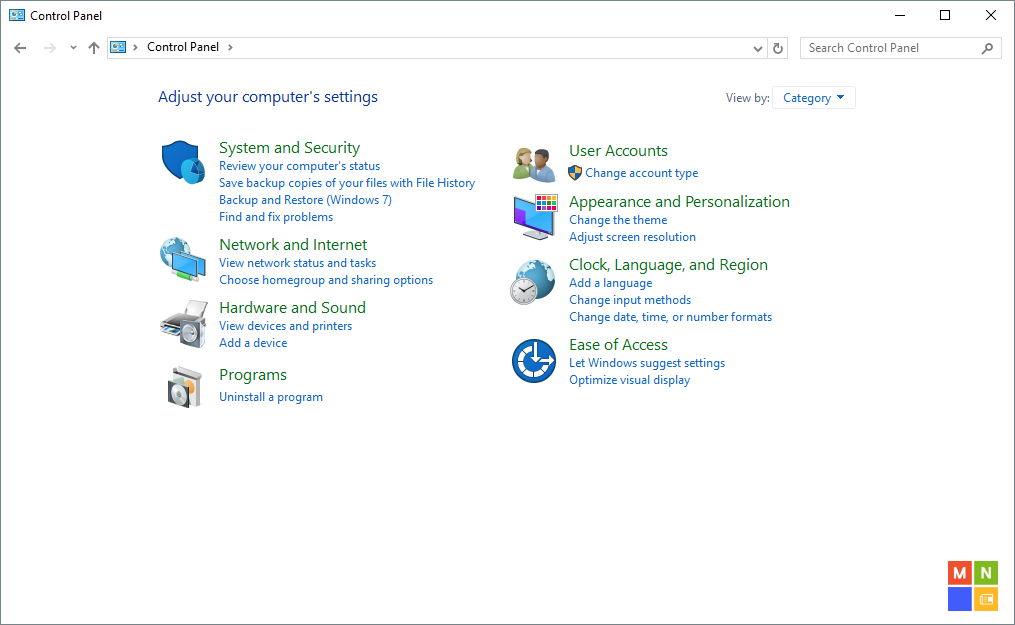
Task: Open the Appearance and Personalization monitor icon
Action: (x=535, y=217)
